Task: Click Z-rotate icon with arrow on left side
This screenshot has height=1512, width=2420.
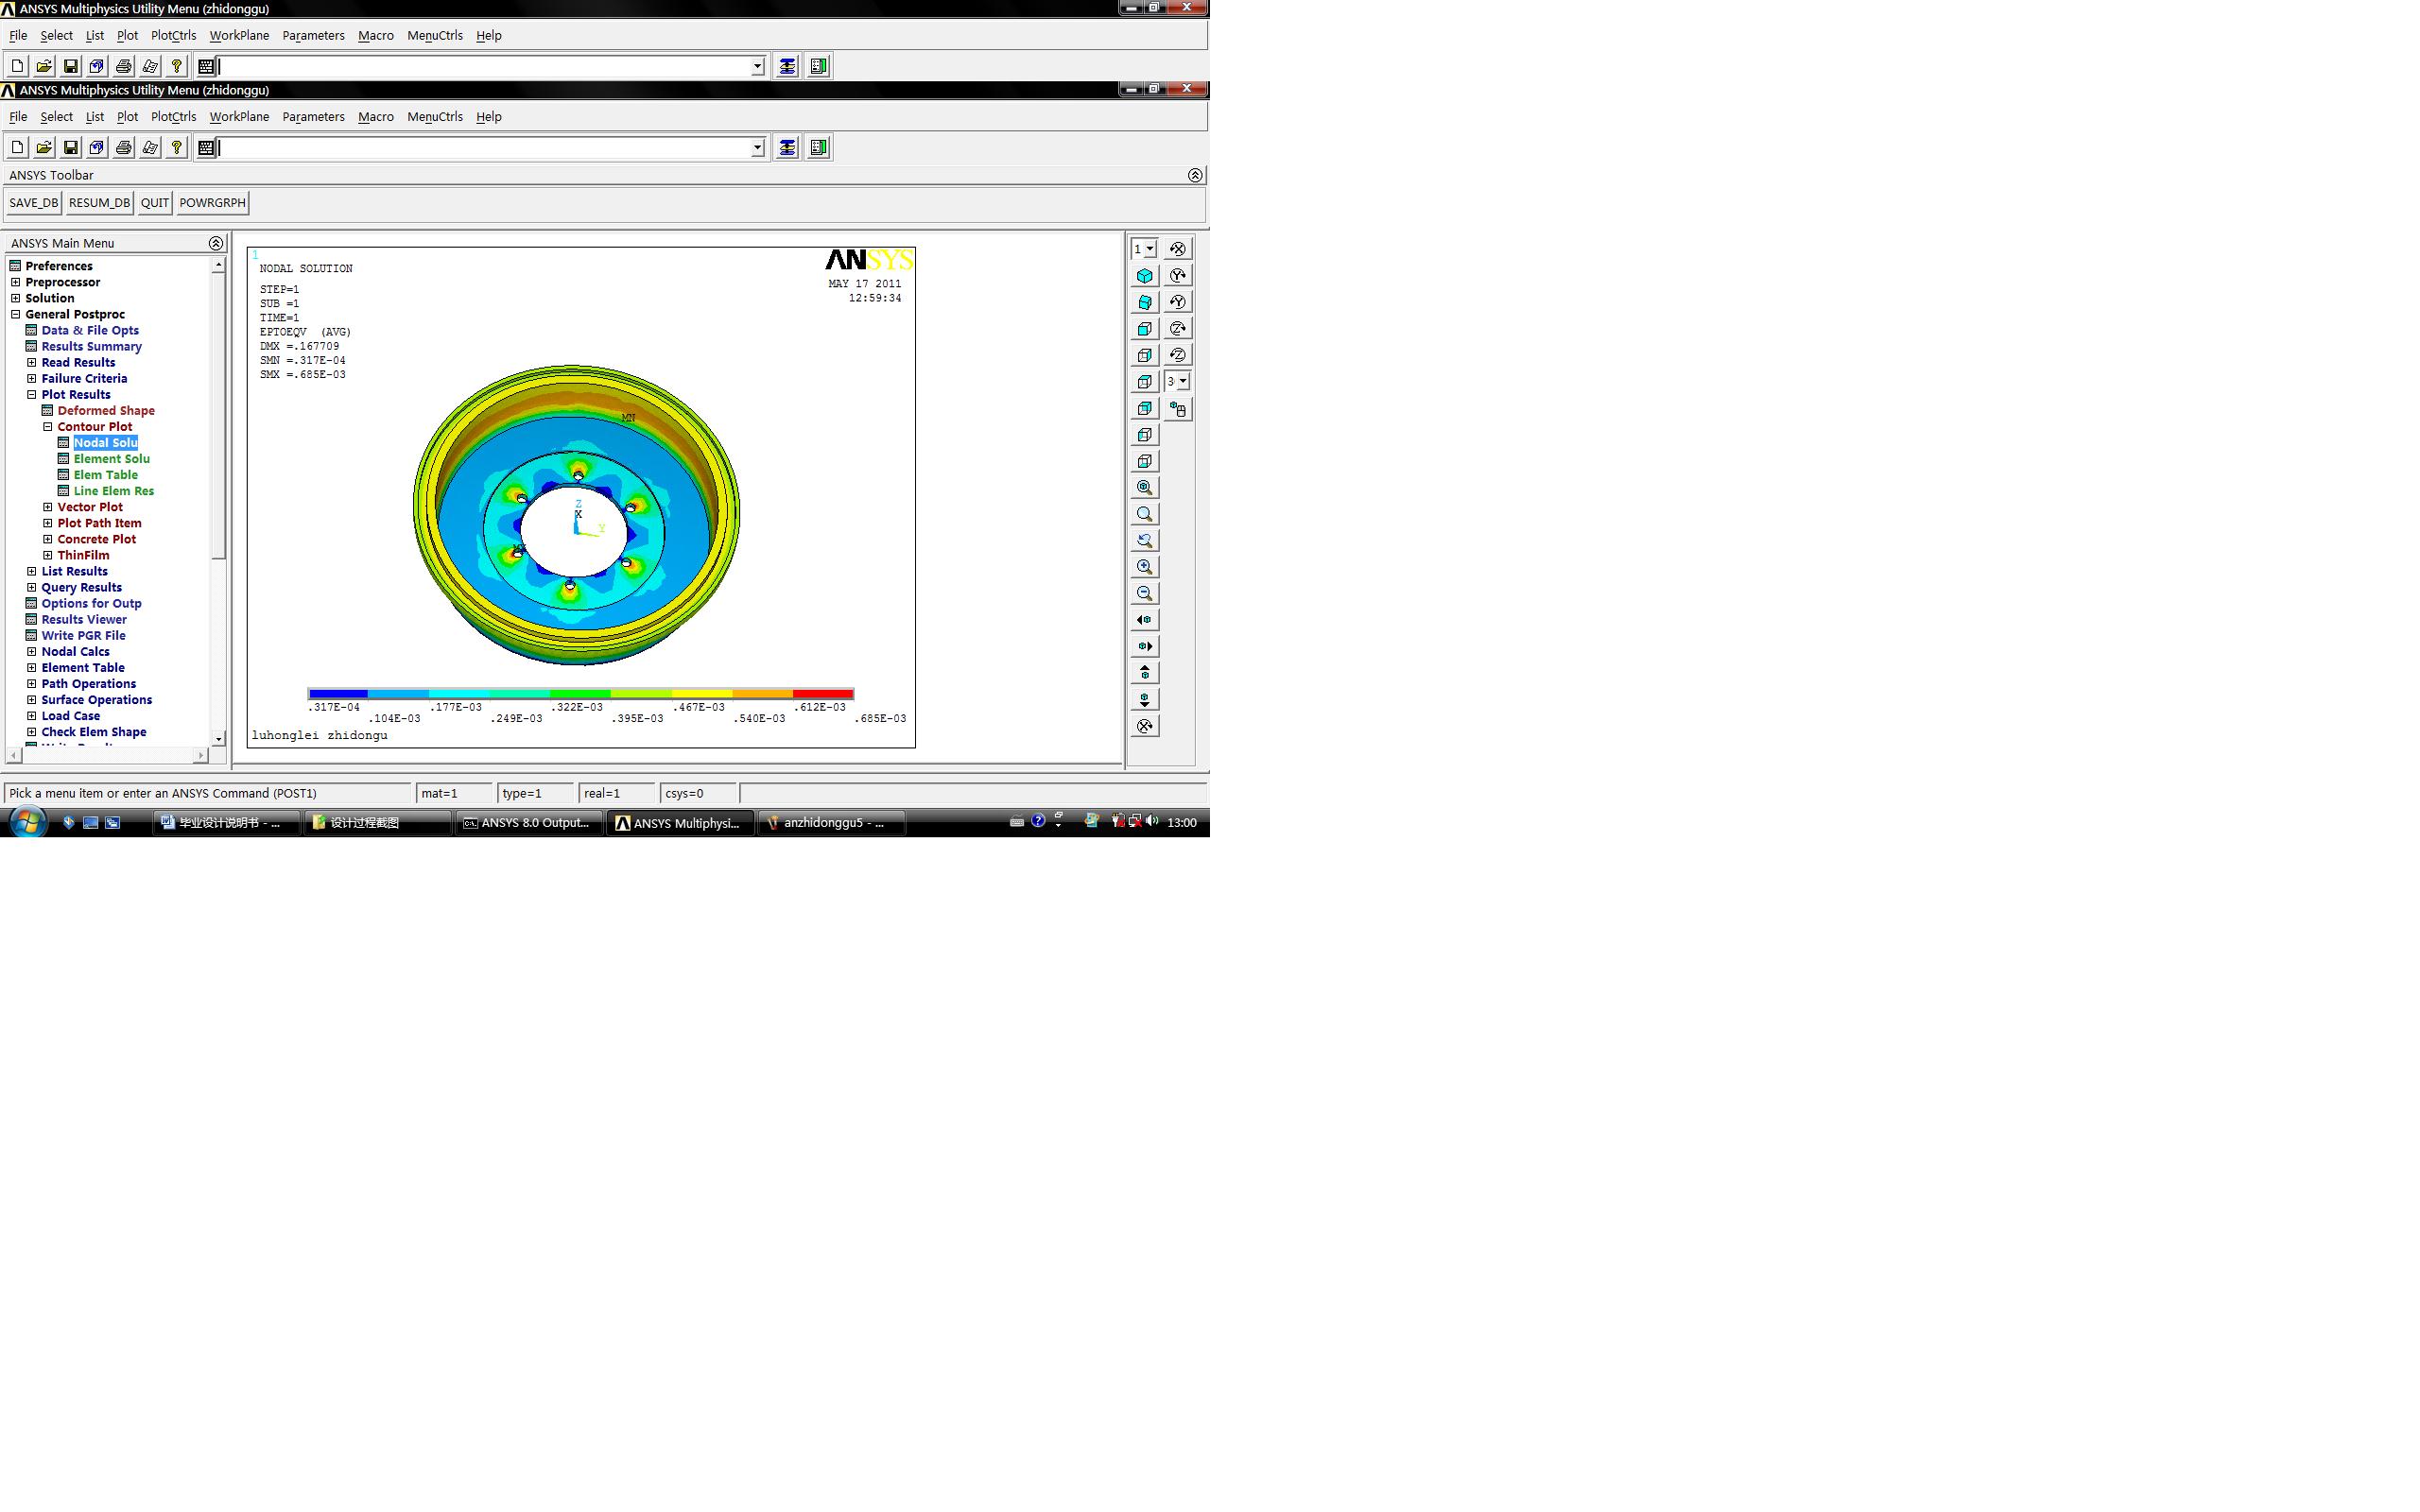Action: coord(1178,355)
